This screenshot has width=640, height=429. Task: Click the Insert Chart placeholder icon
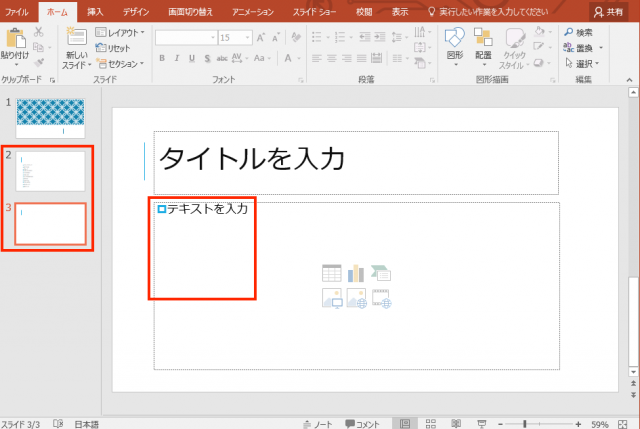356,273
